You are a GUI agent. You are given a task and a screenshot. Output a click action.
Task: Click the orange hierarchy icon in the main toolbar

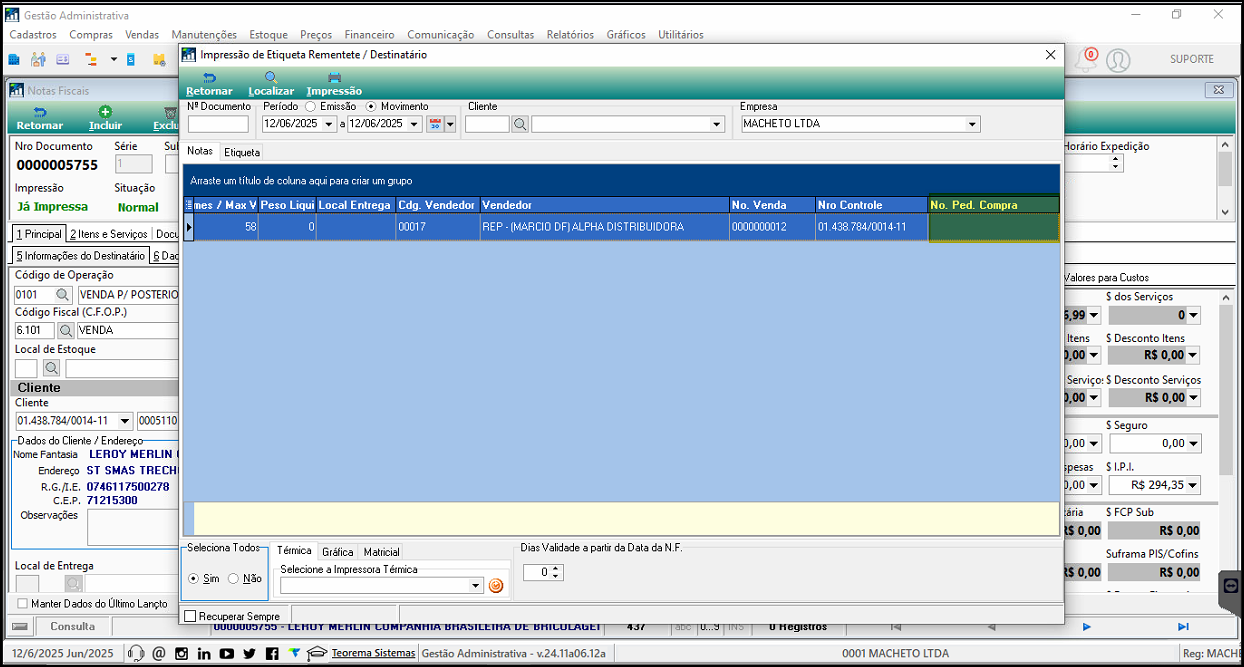tap(91, 60)
